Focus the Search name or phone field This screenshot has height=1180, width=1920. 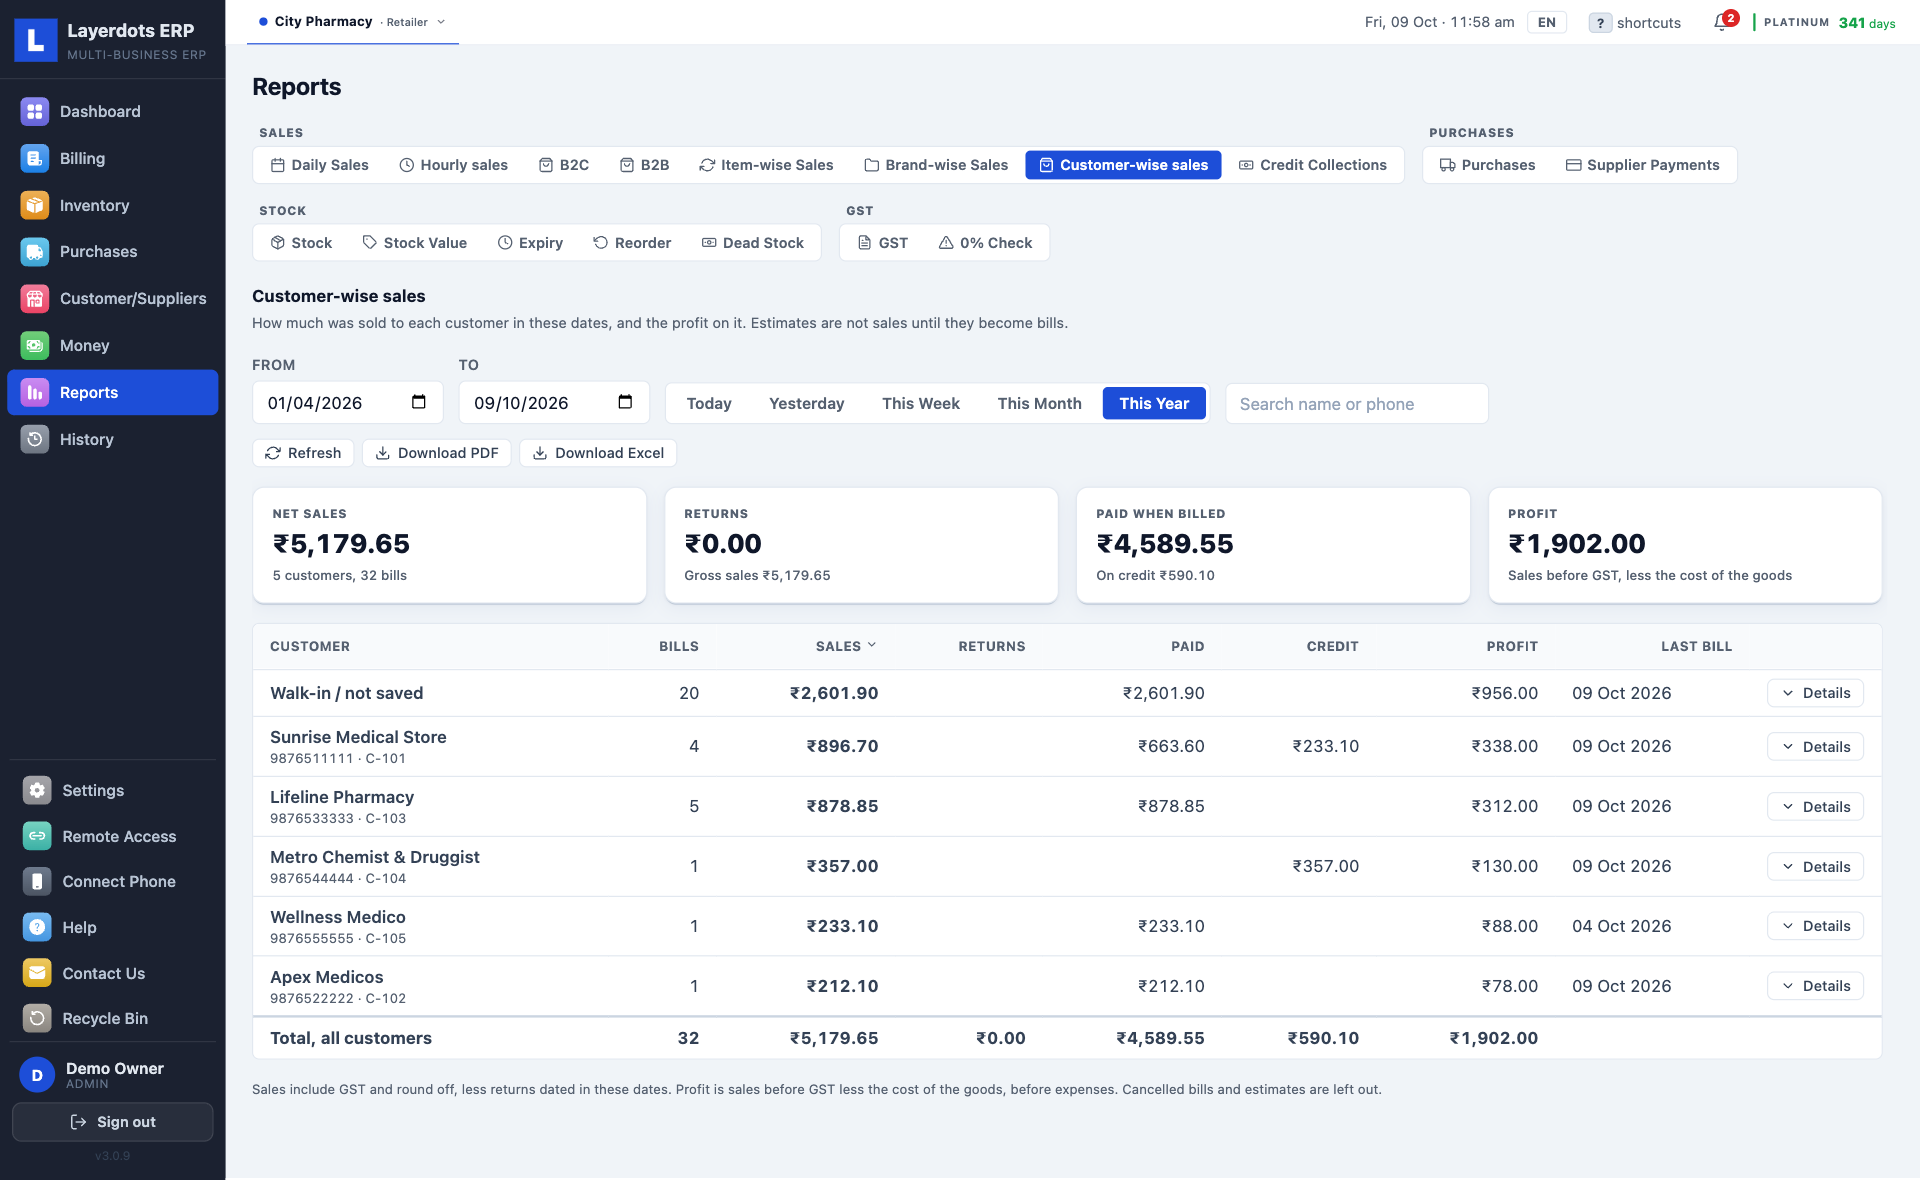click(x=1356, y=404)
